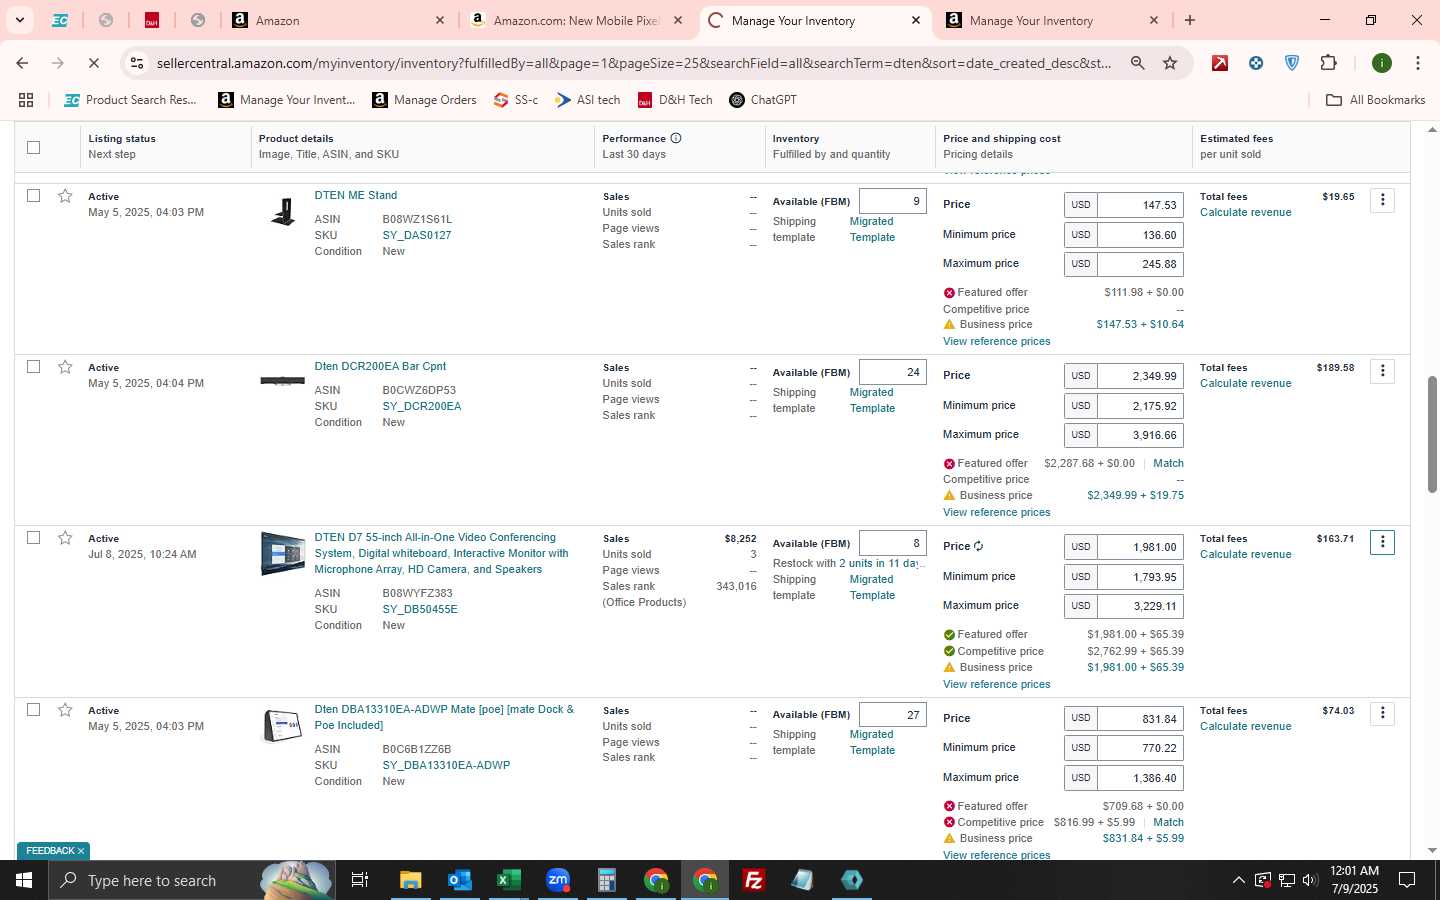Image resolution: width=1440 pixels, height=900 pixels.
Task: Star the DTEN D7 55-inch listing
Action: (65, 538)
